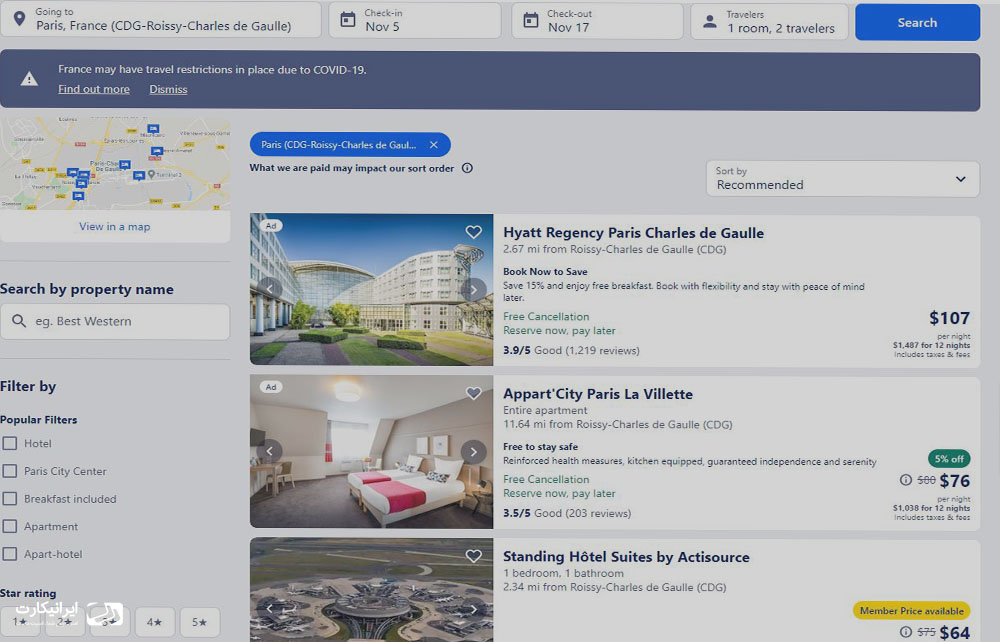The image size is (1000, 642).
Task: Open the Check-in Nov 5 date picker
Action: [x=415, y=20]
